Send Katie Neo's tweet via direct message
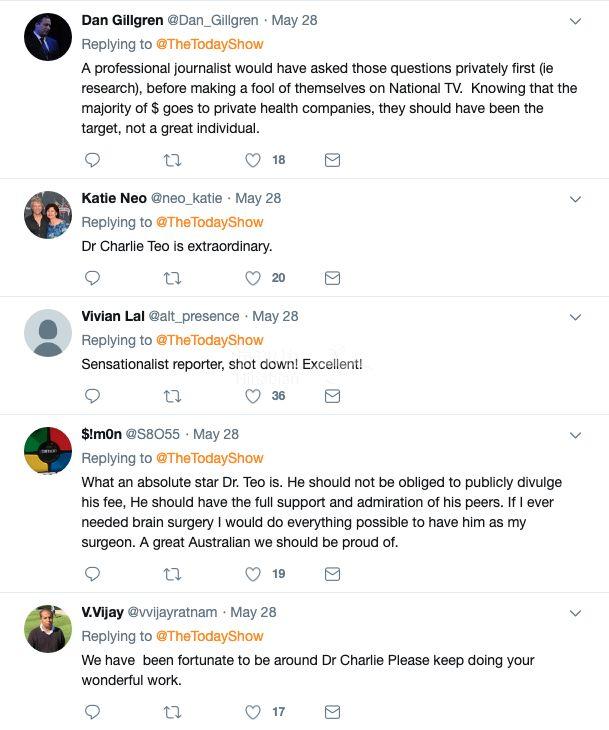The width and height of the screenshot is (609, 730). [332, 278]
